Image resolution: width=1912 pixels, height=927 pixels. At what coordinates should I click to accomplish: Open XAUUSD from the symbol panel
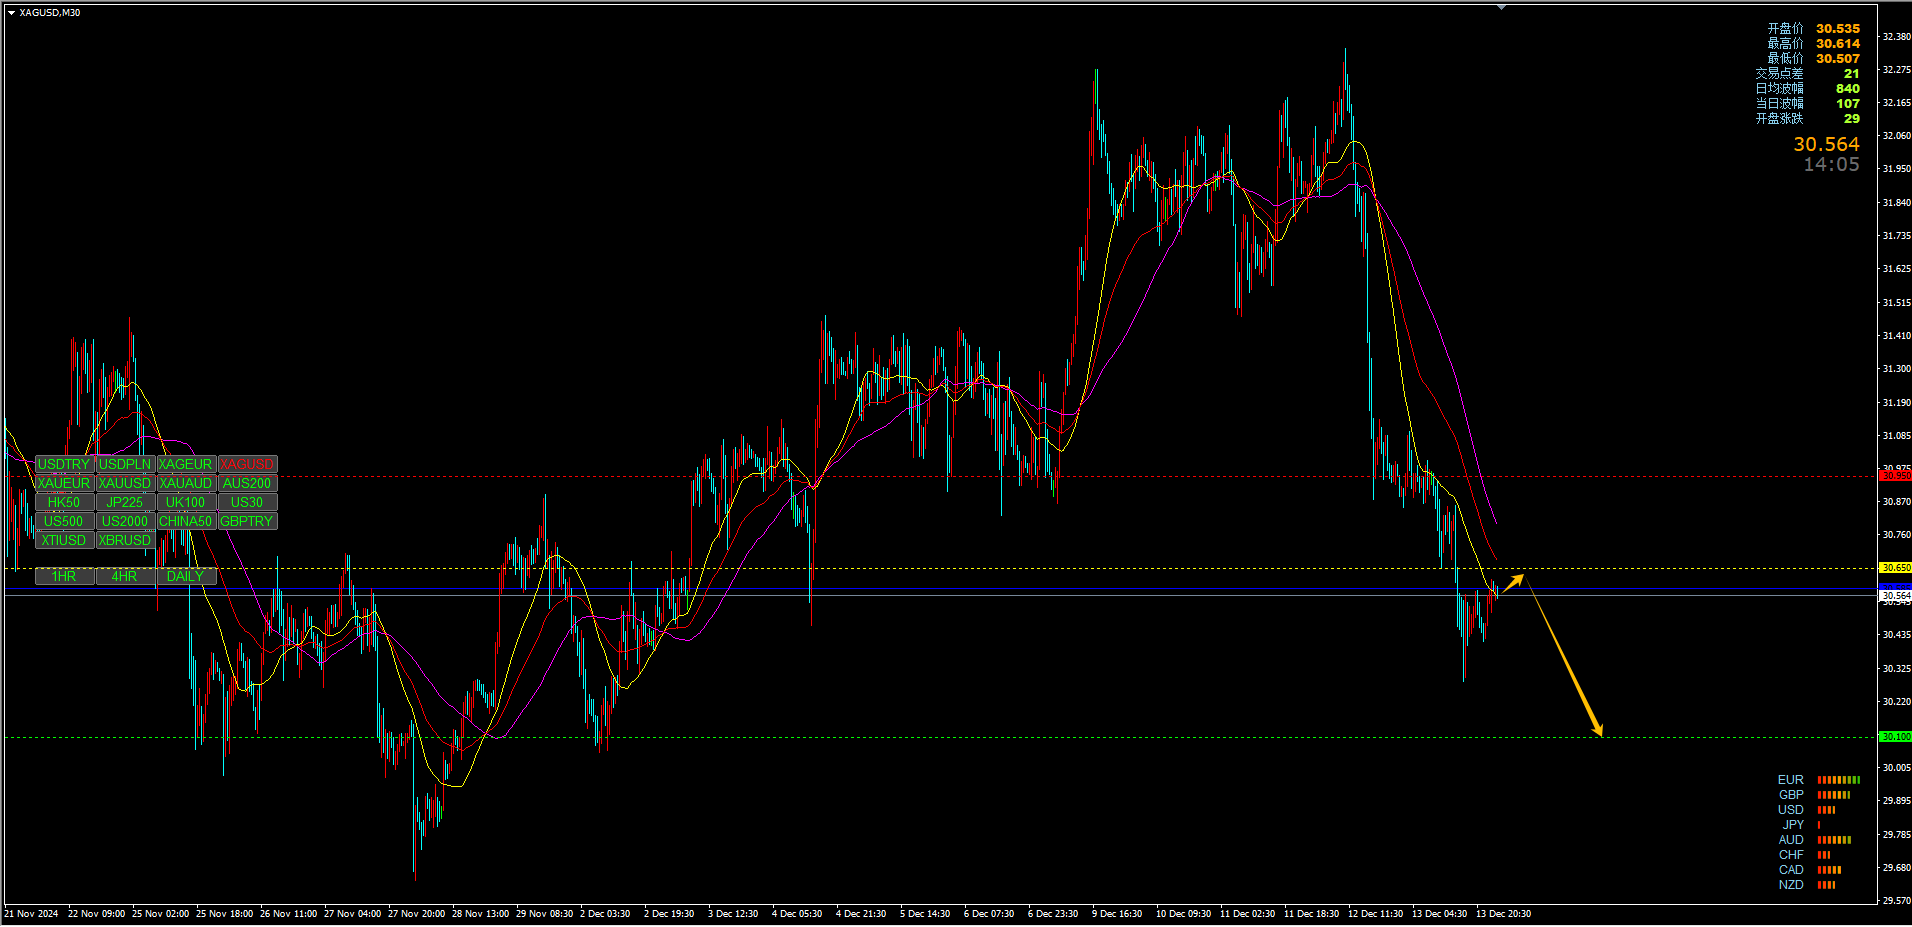click(125, 483)
